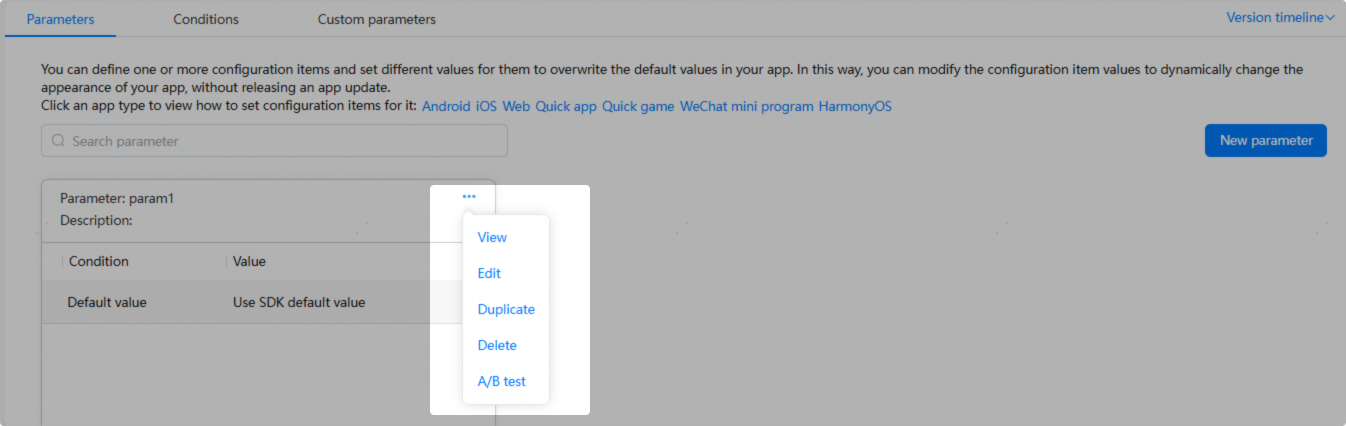The width and height of the screenshot is (1346, 426).
Task: Open the three-dot menu for param1
Action: 469,197
